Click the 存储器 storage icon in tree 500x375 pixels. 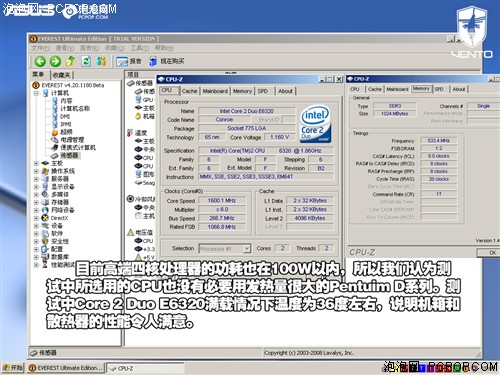[x=45, y=202]
